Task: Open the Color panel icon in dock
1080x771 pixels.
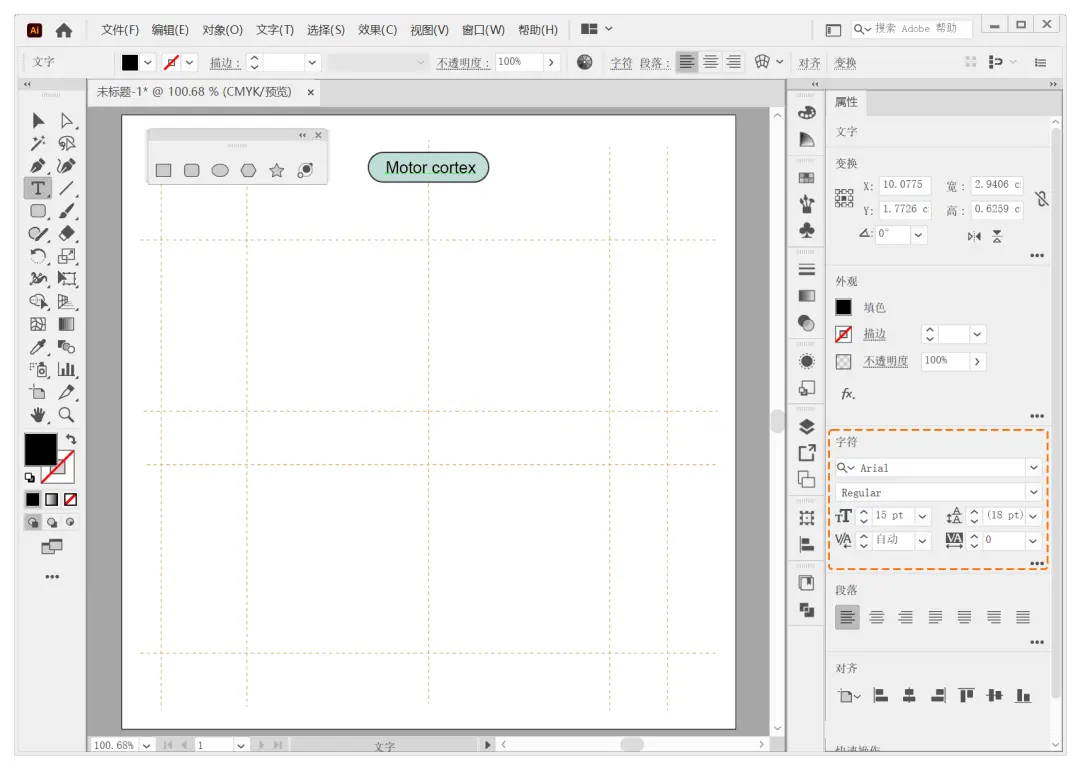Action: [x=807, y=113]
